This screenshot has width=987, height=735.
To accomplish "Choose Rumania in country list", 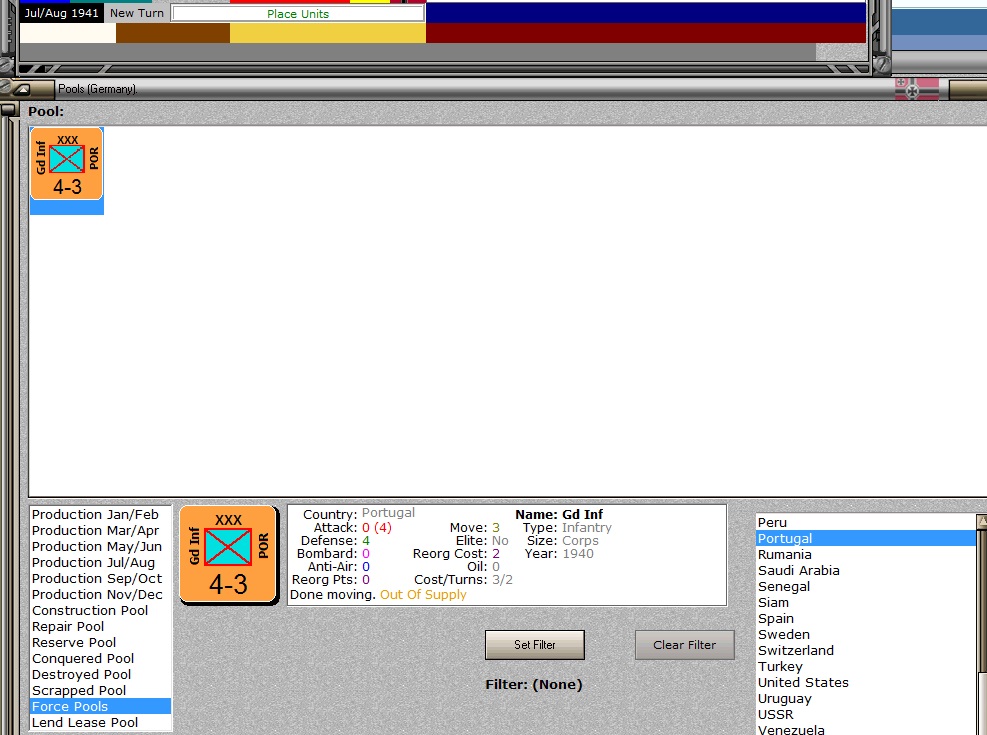I will pos(866,554).
